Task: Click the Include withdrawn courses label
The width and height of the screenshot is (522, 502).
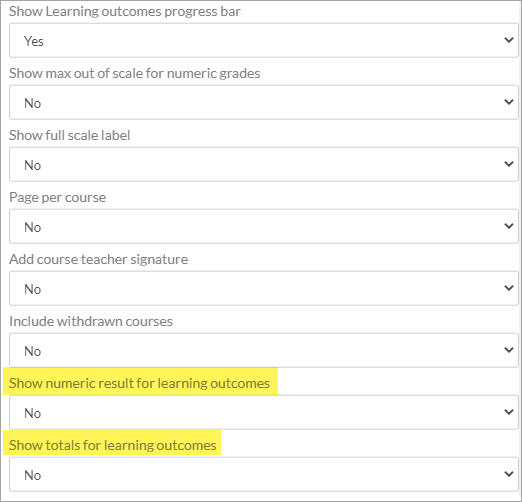Action: pos(91,321)
